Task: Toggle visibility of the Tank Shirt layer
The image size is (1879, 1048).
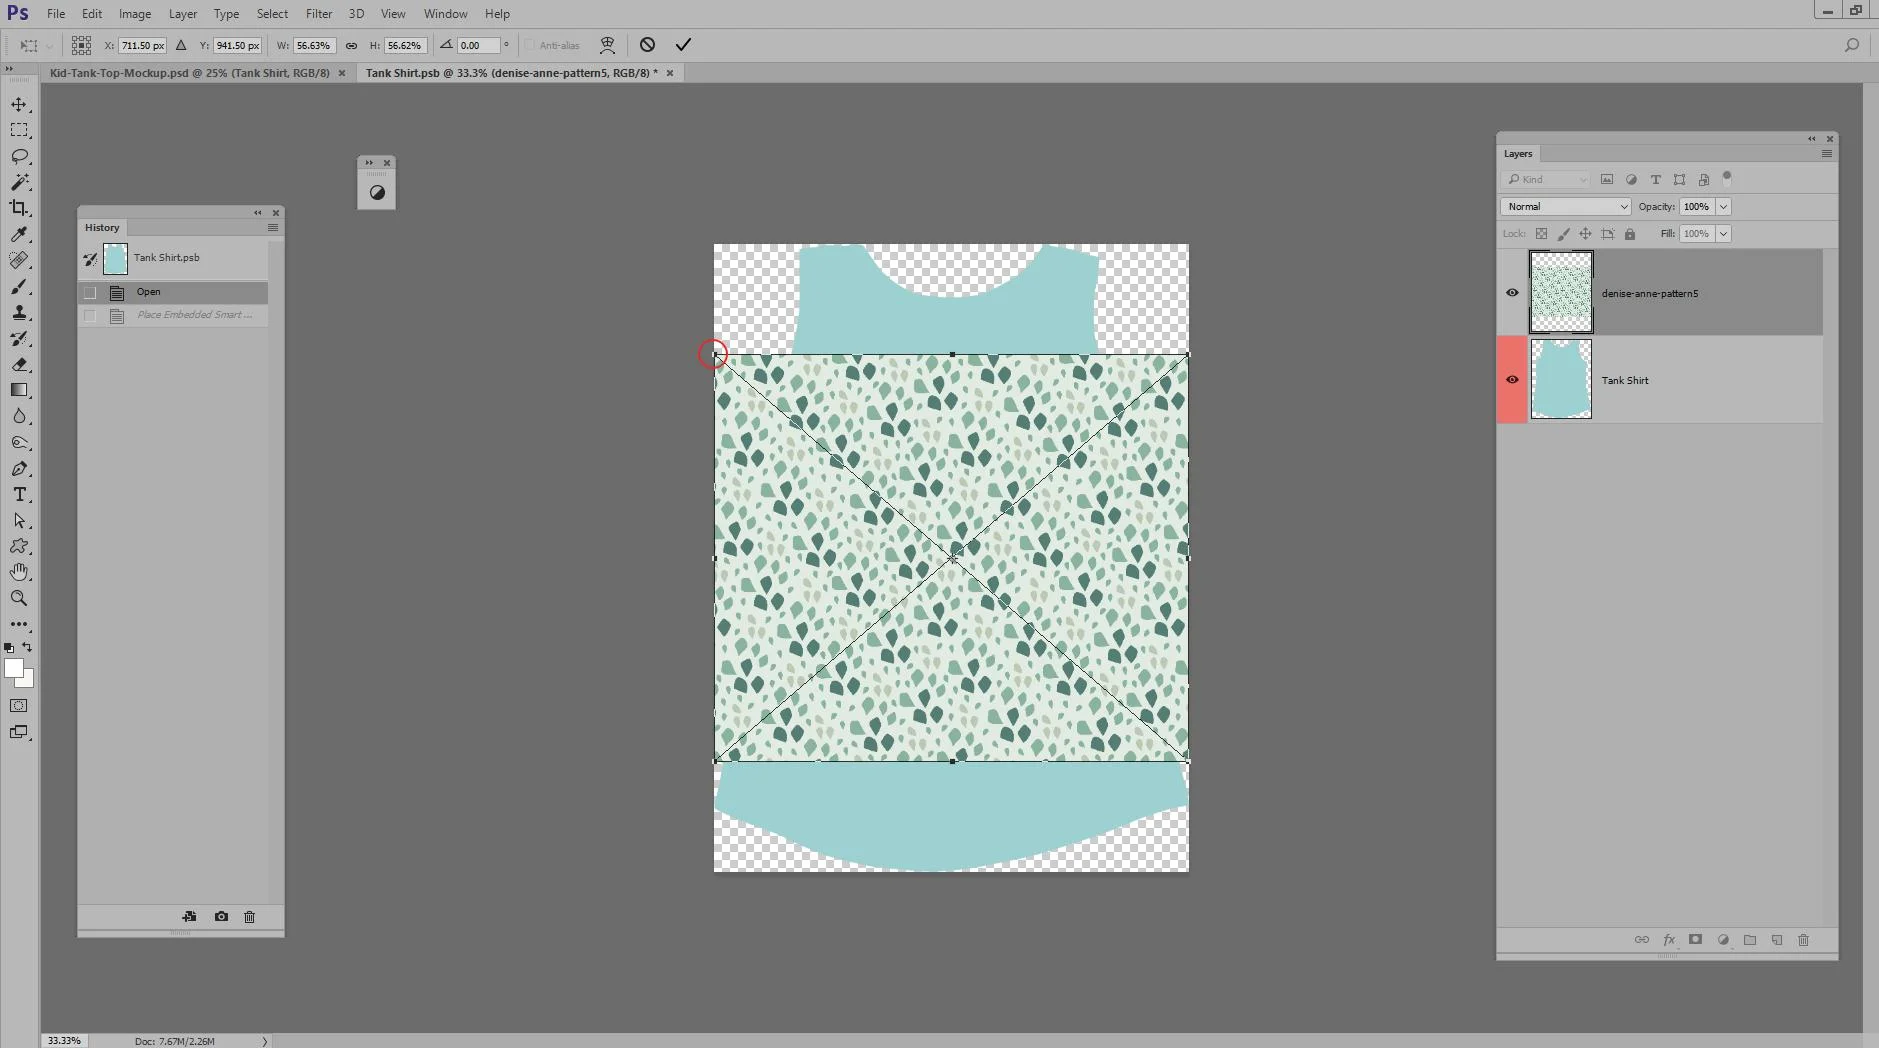Action: [1512, 379]
